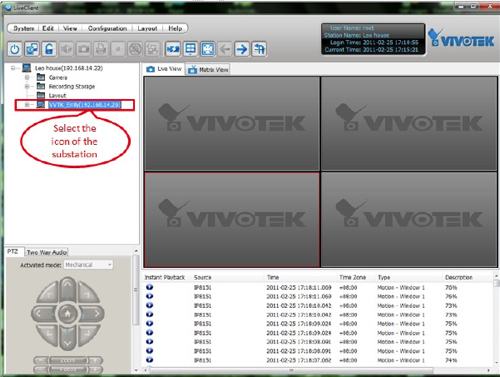Open the Layout menu
This screenshot has width=500, height=377.
click(147, 28)
